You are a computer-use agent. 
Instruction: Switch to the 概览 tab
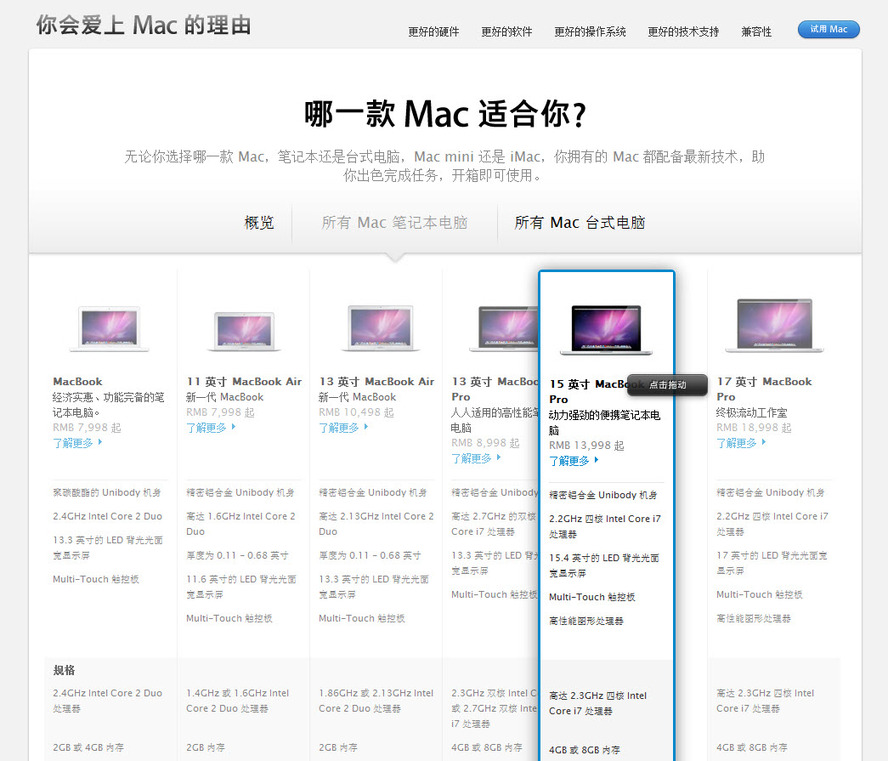259,223
